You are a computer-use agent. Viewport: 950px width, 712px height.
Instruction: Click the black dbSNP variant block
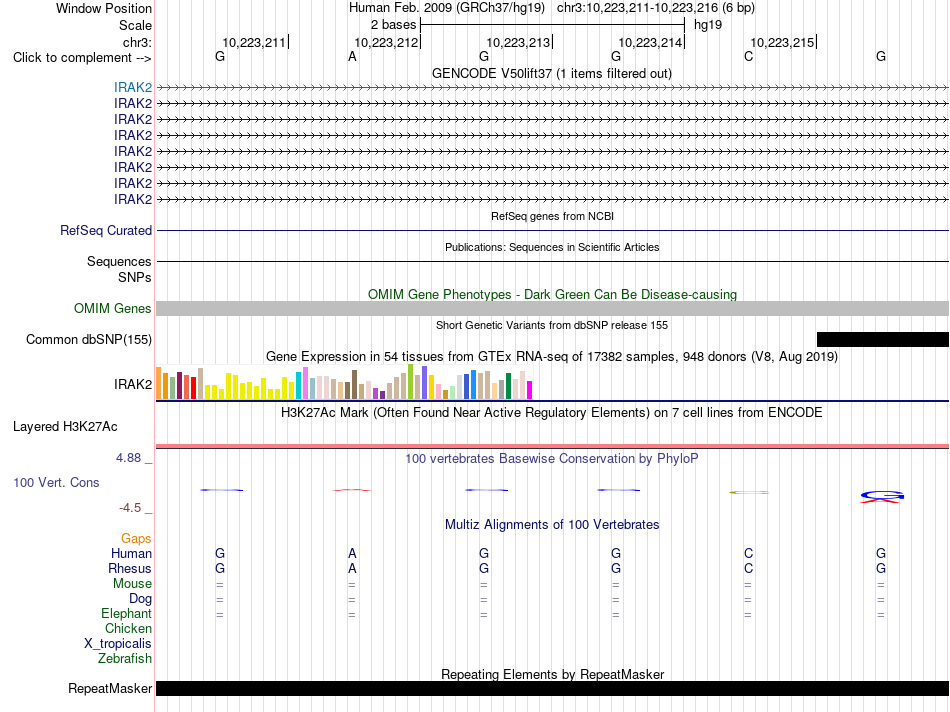click(883, 339)
